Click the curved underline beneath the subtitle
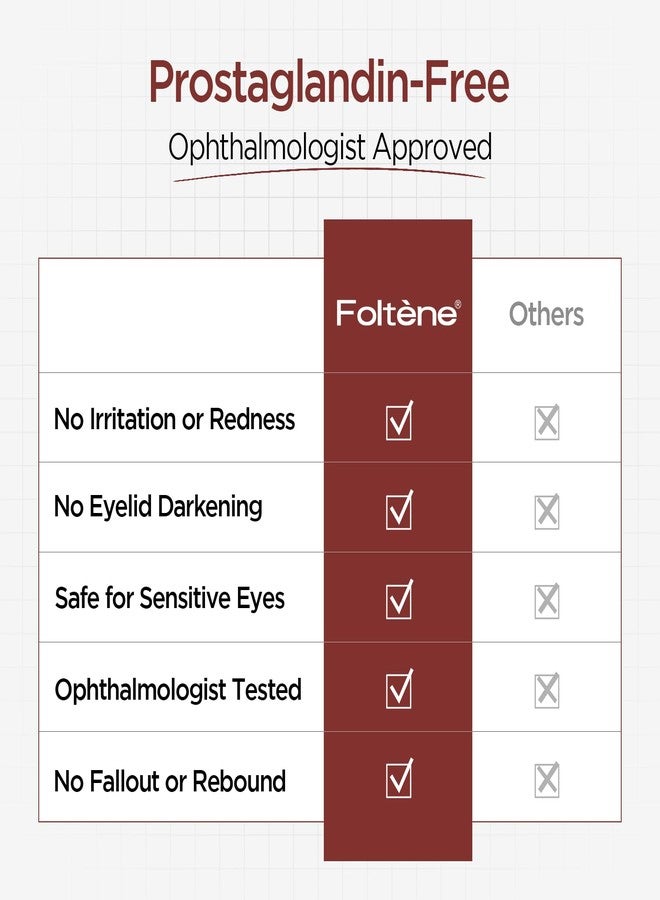 329,174
